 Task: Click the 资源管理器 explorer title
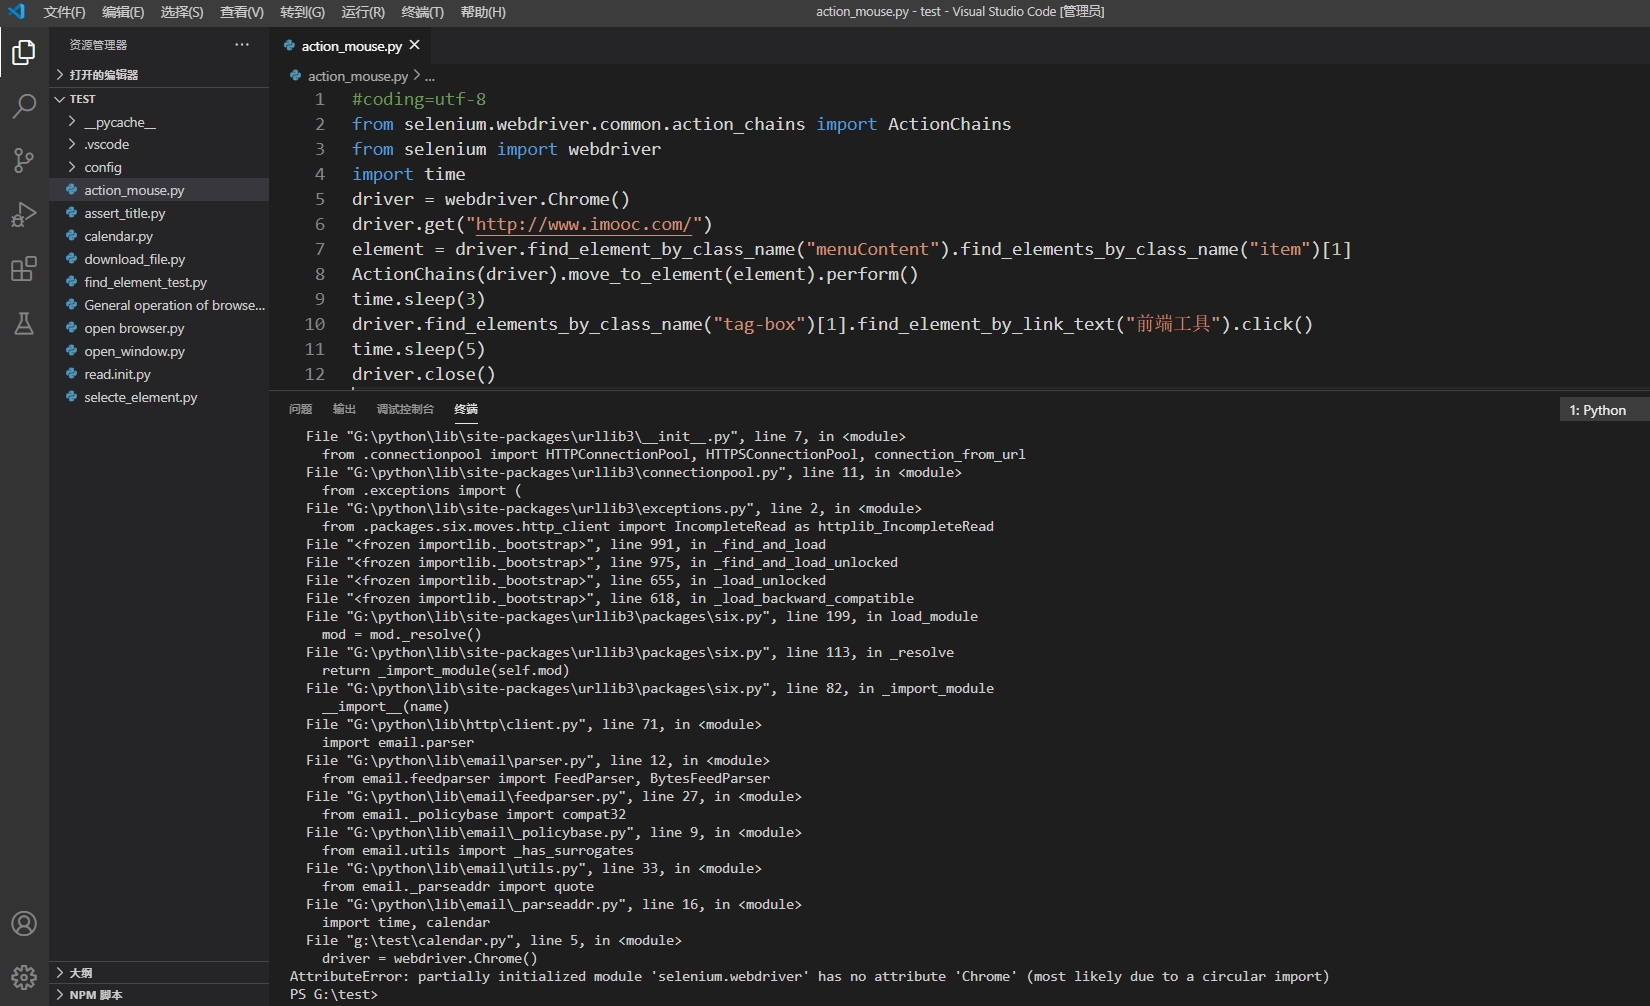pyautogui.click(x=98, y=45)
